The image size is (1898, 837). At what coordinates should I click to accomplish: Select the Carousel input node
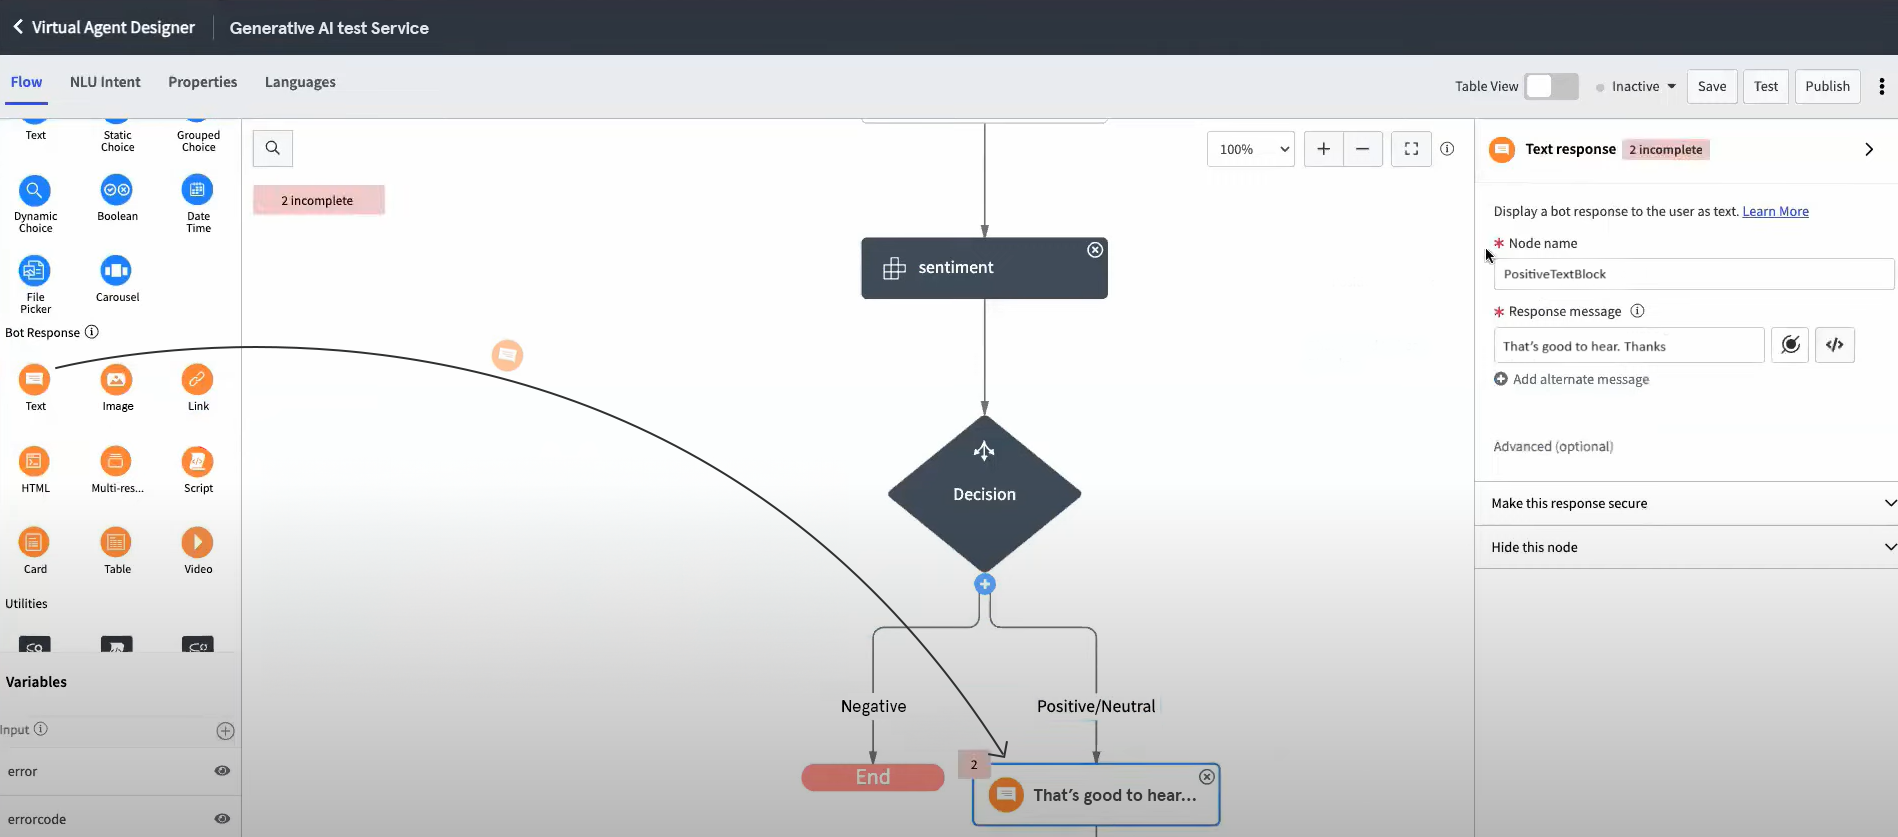click(x=117, y=271)
